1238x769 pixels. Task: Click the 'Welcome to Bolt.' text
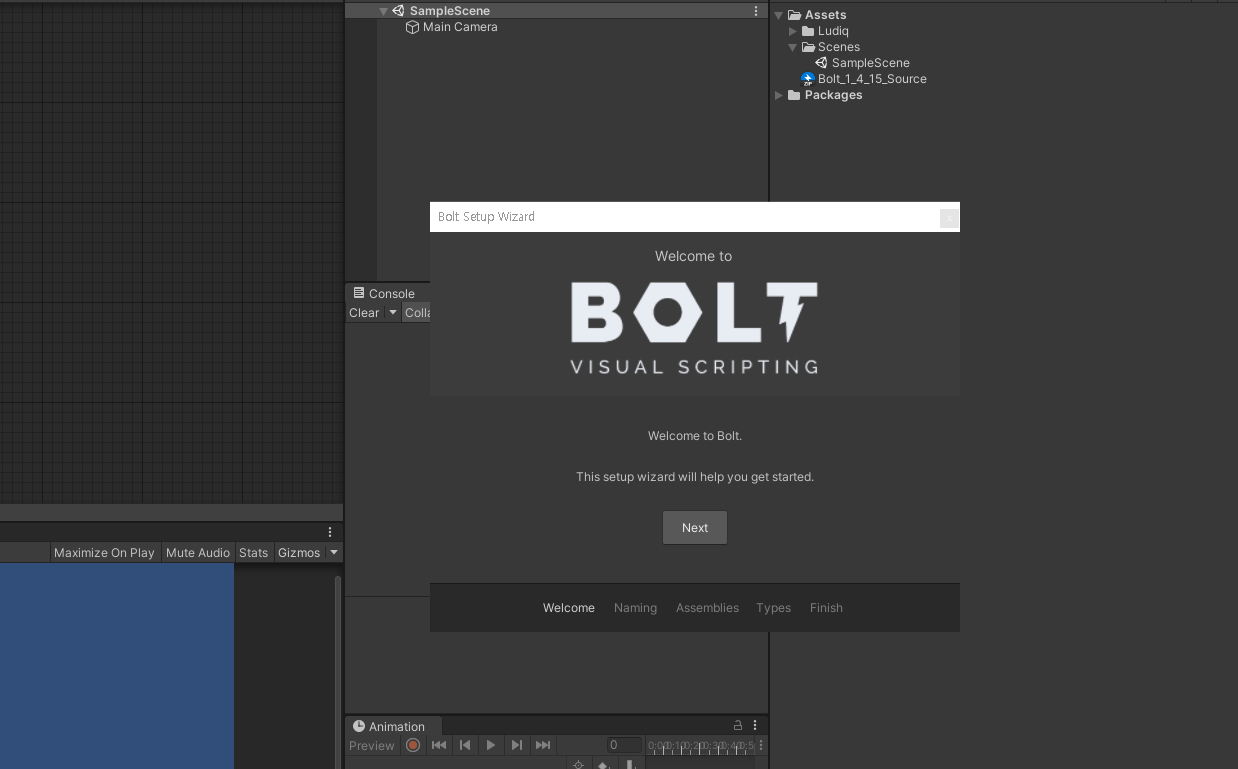(695, 436)
